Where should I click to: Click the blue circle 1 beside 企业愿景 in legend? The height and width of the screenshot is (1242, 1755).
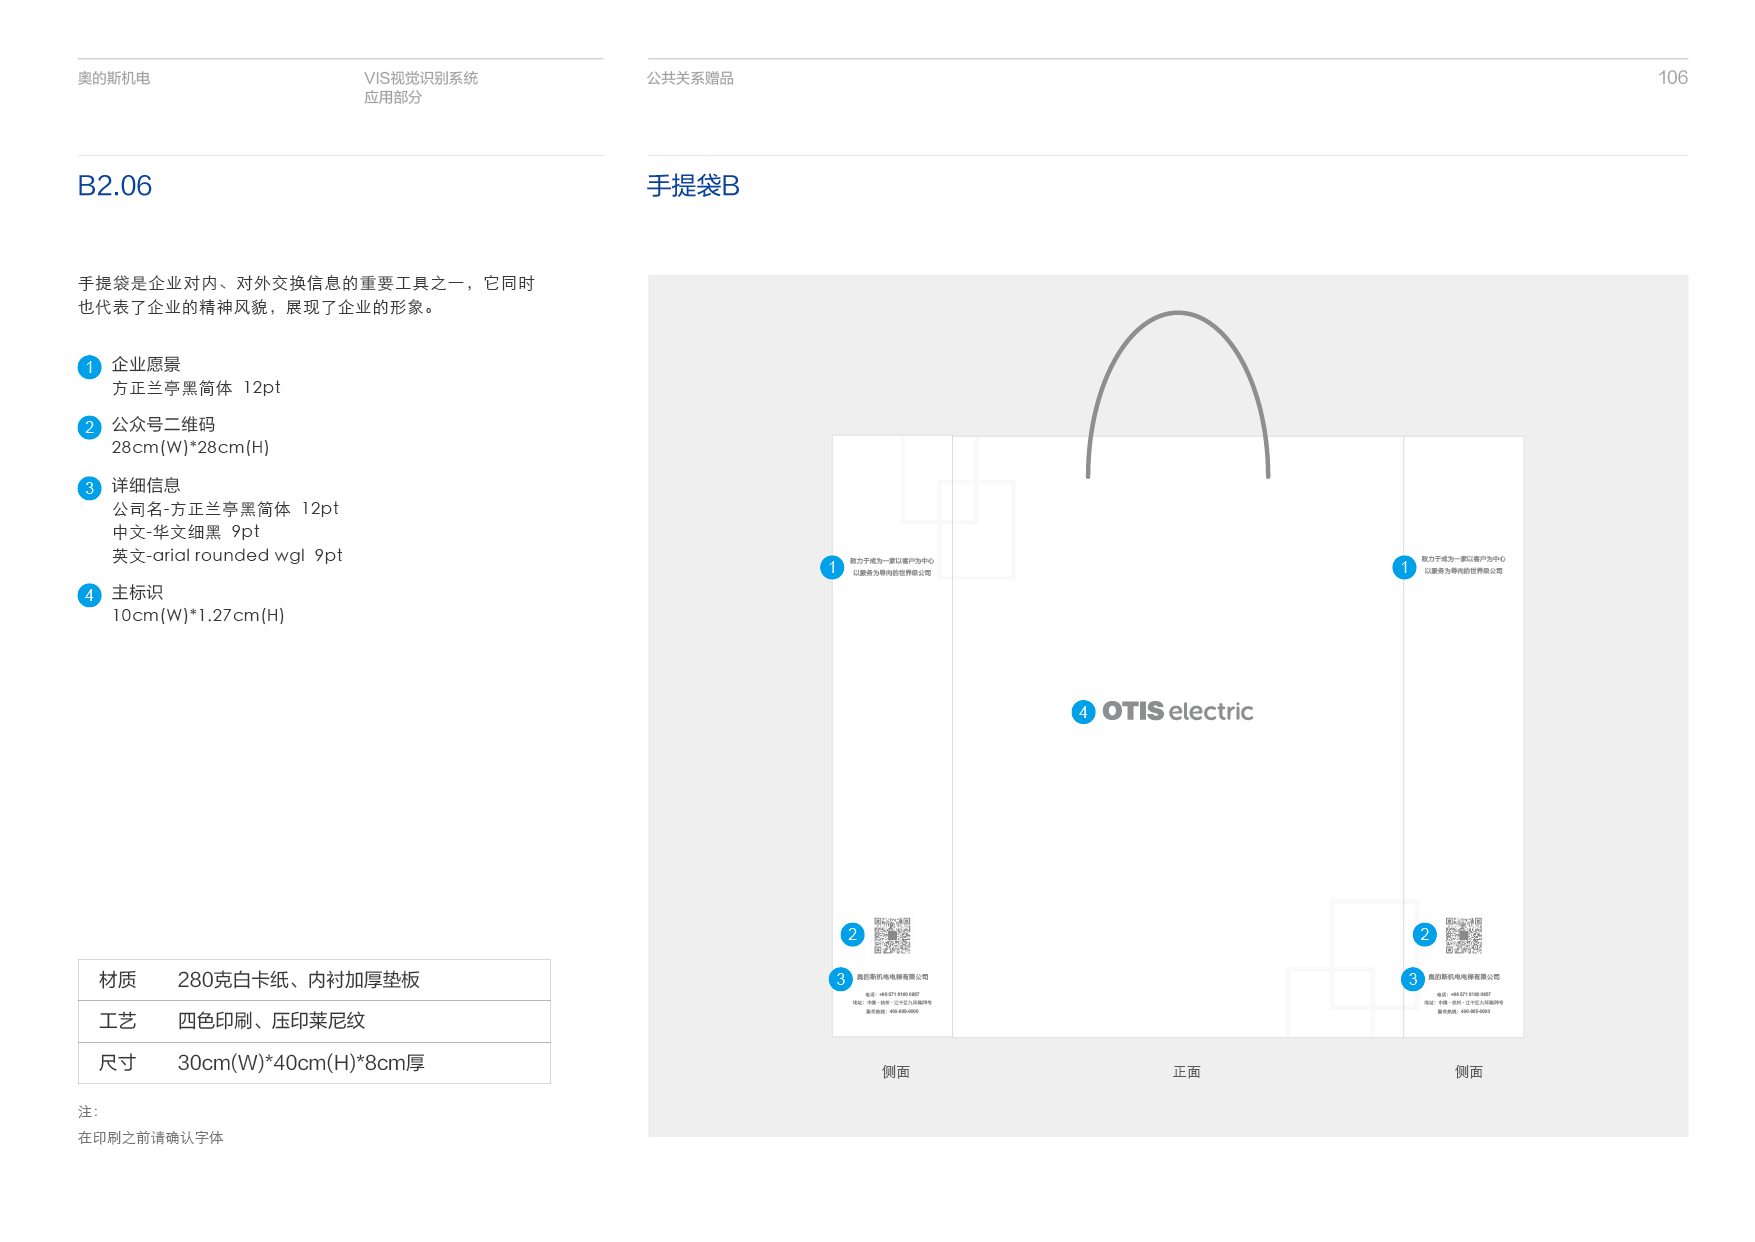(89, 367)
